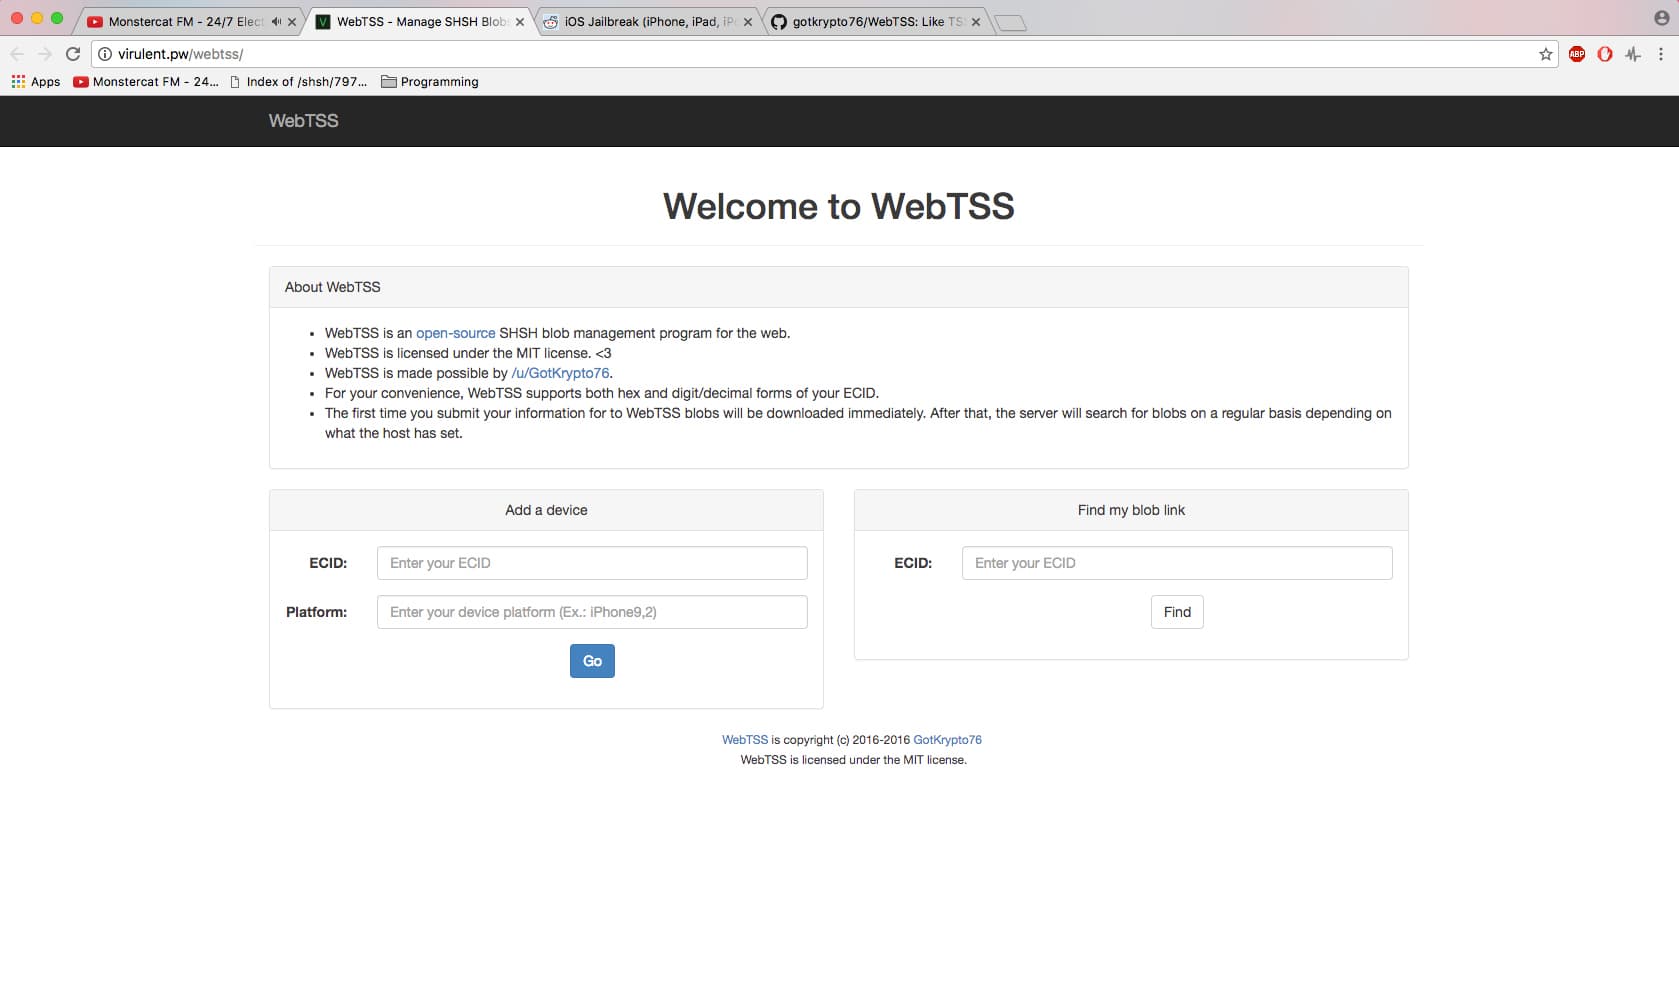Switch to the iOS Jailbreak tab
The width and height of the screenshot is (1679, 982).
point(645,20)
